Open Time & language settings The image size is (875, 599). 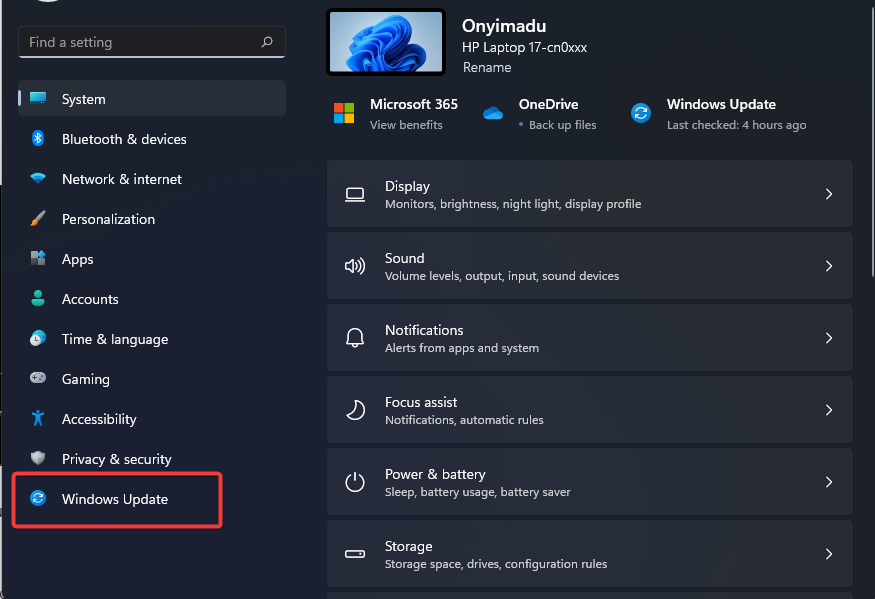[x=152, y=339]
